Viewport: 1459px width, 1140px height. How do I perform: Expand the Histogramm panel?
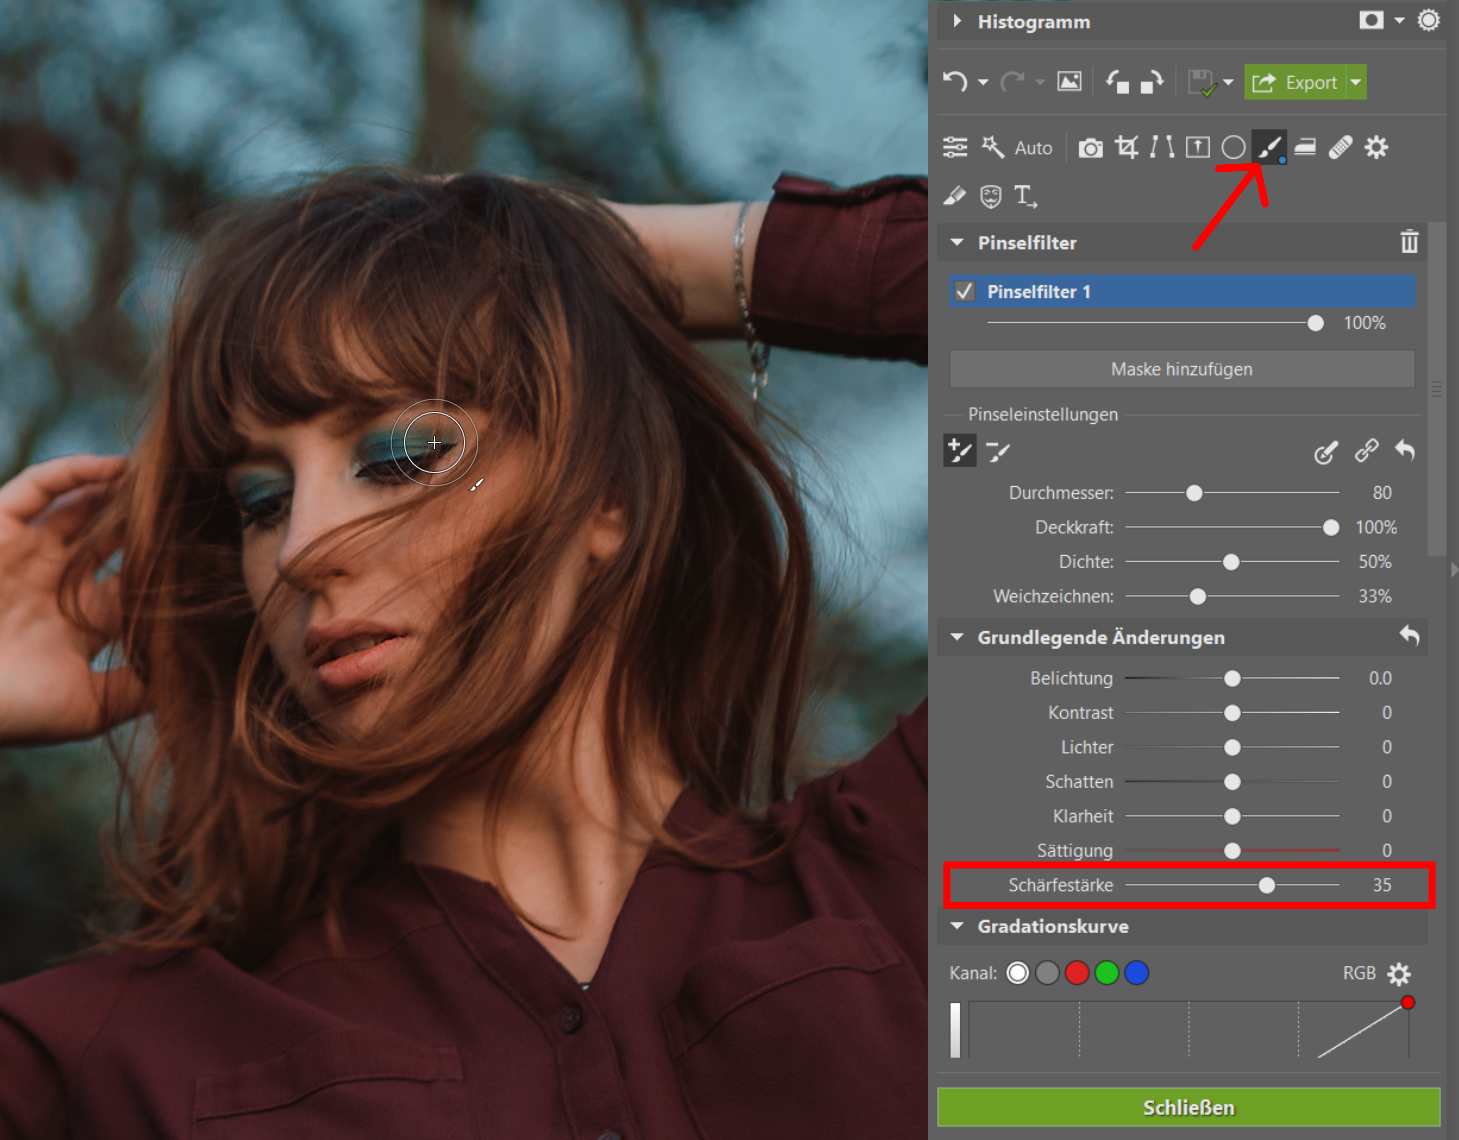pyautogui.click(x=957, y=21)
